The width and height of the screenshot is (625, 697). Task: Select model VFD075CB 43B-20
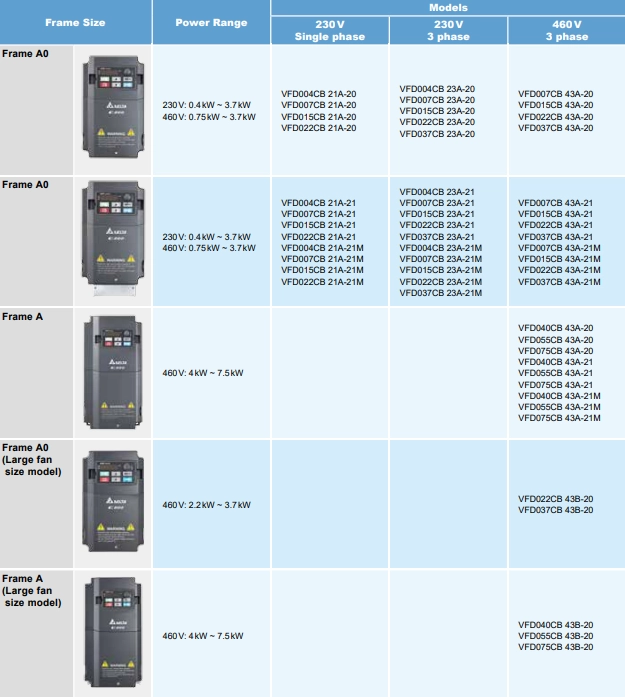coord(555,647)
